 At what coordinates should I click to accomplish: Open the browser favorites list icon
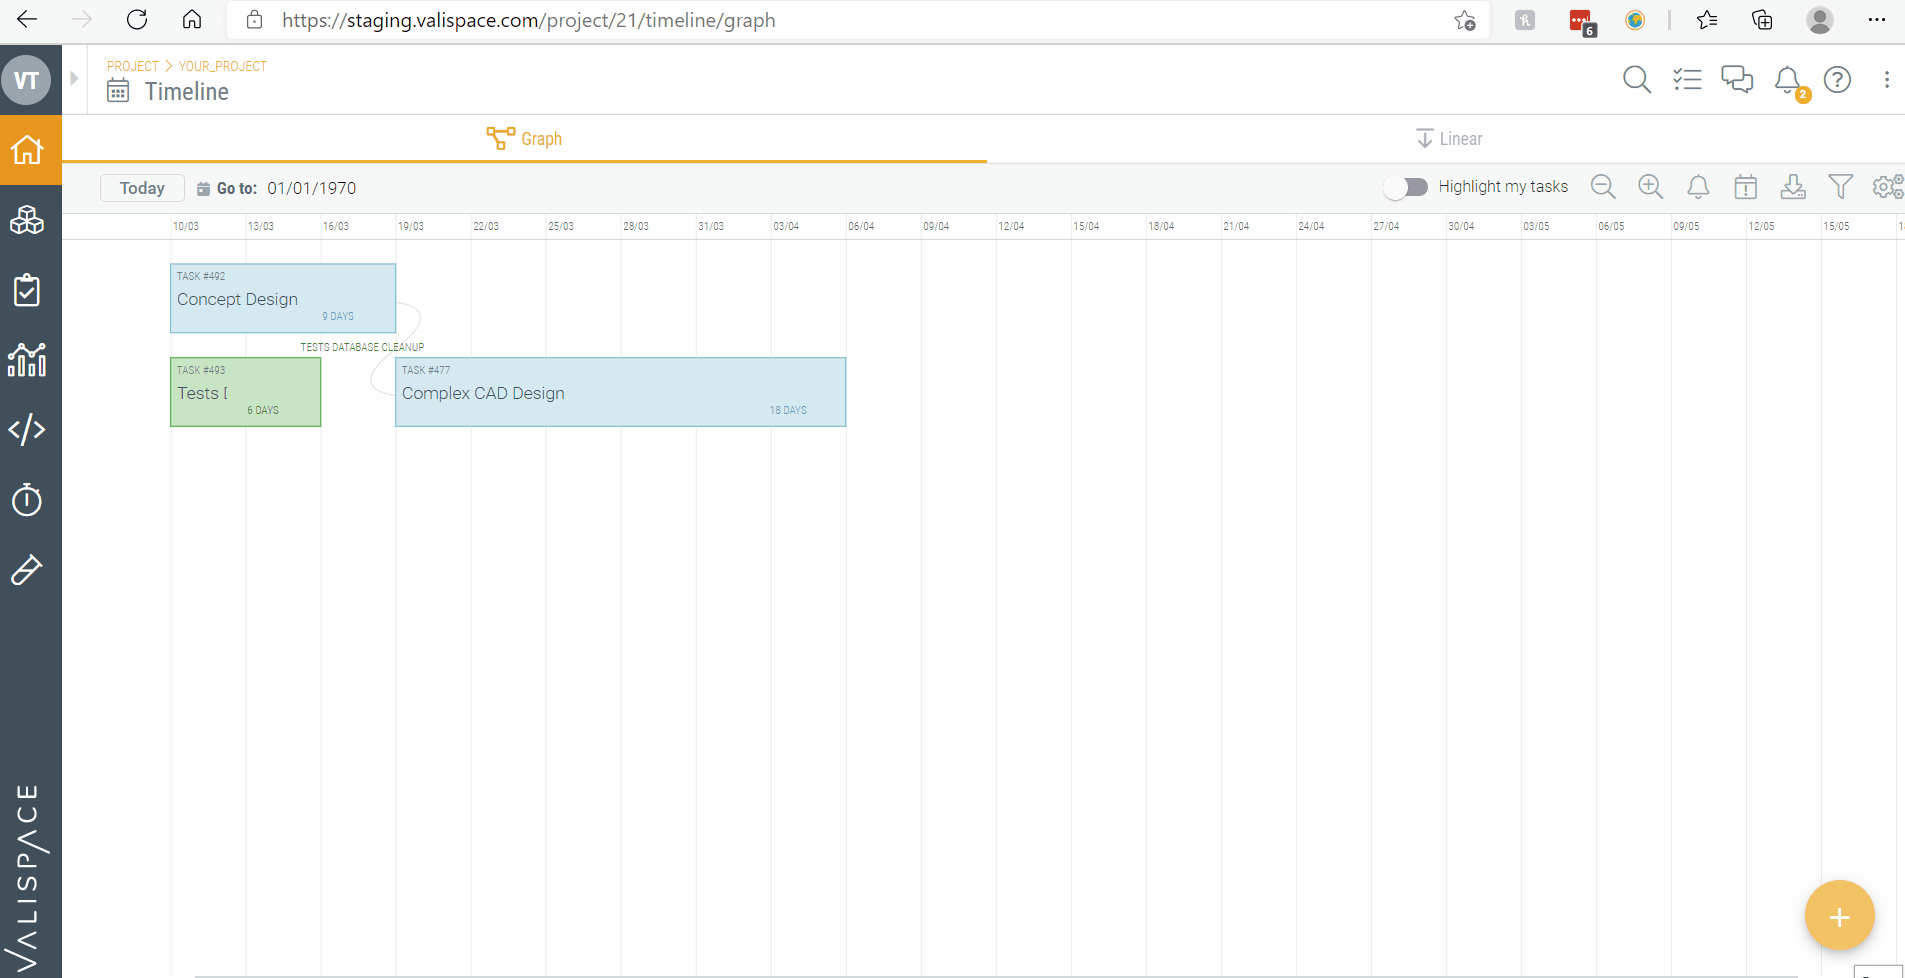pos(1707,20)
